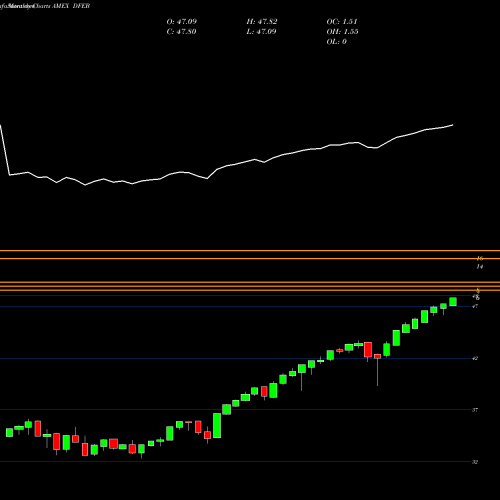This screenshot has width=500, height=500.
Task: Click the OH: 1.55 reading
Action: [342, 32]
